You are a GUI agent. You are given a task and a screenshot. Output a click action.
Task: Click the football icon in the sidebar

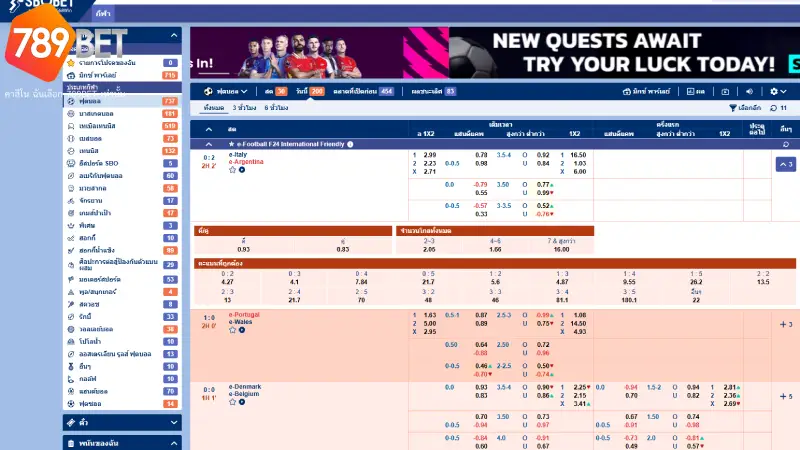pos(70,101)
